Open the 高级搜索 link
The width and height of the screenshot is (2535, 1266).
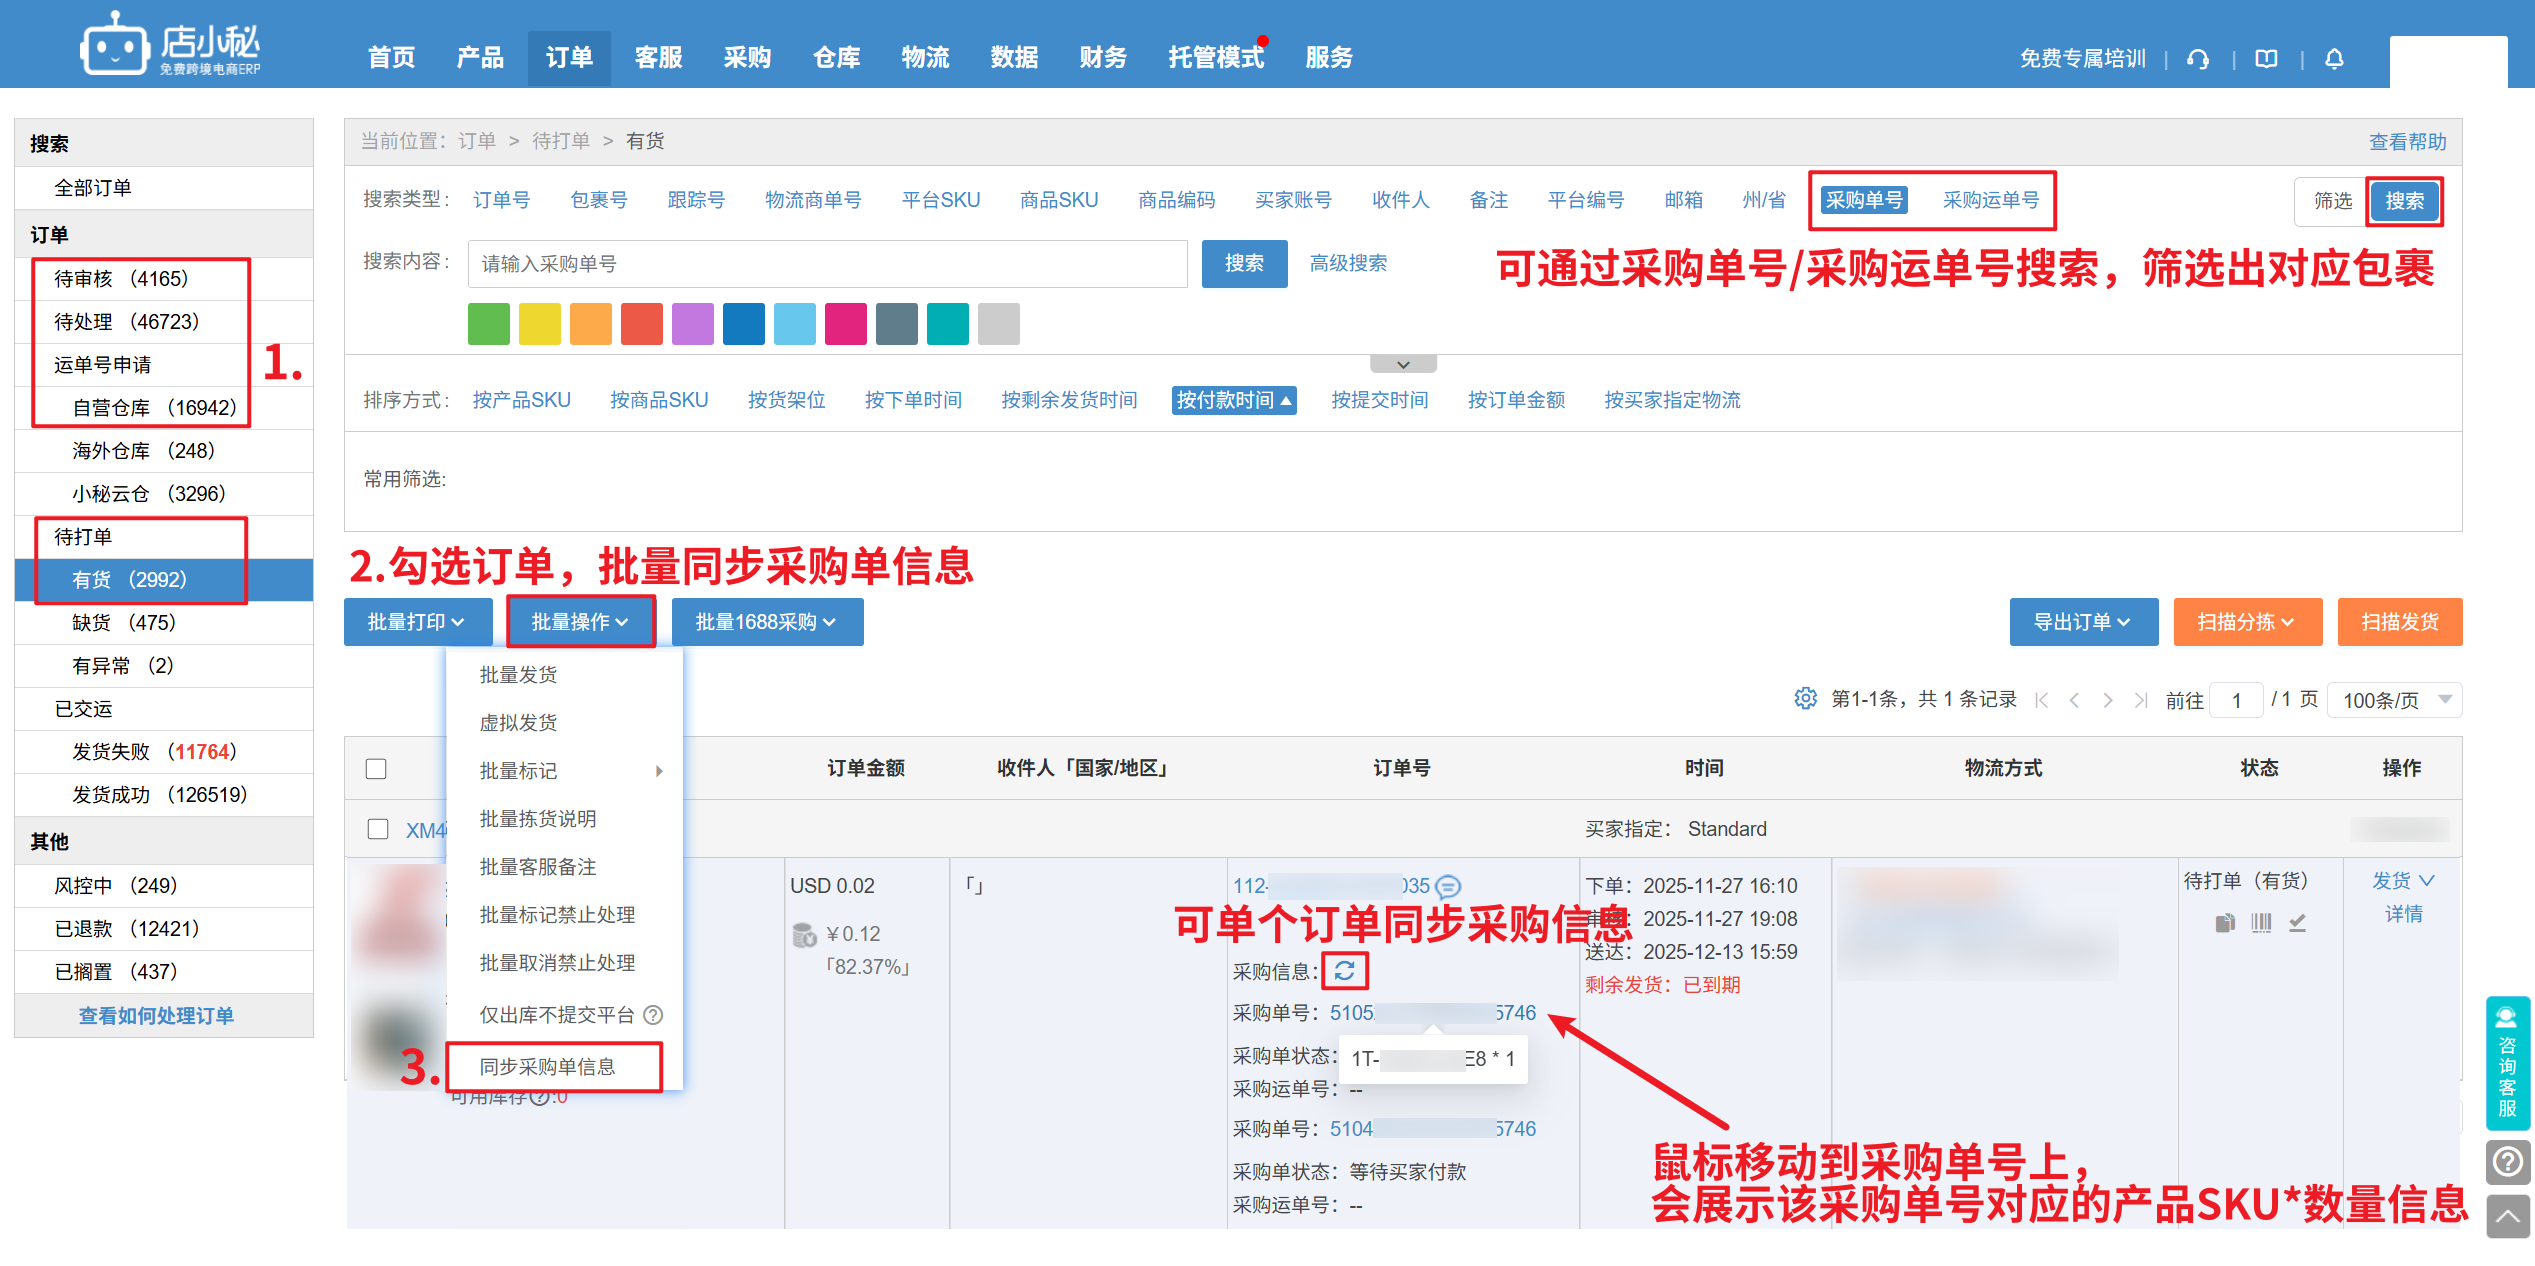click(x=1348, y=263)
